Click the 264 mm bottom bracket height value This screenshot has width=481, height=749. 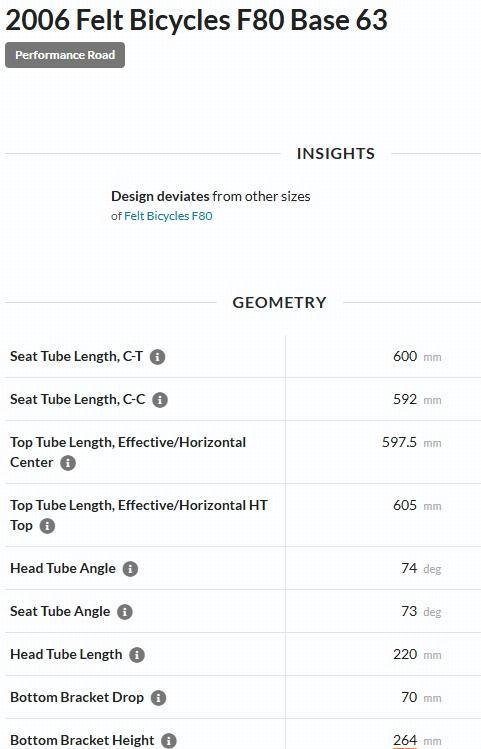(x=417, y=740)
